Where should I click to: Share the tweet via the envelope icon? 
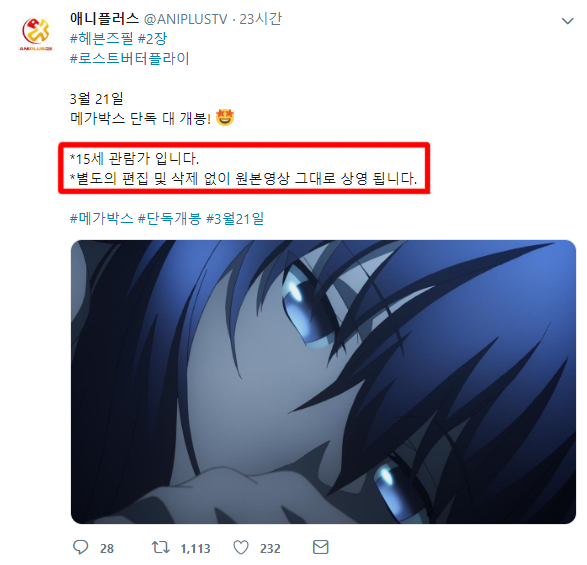click(320, 547)
